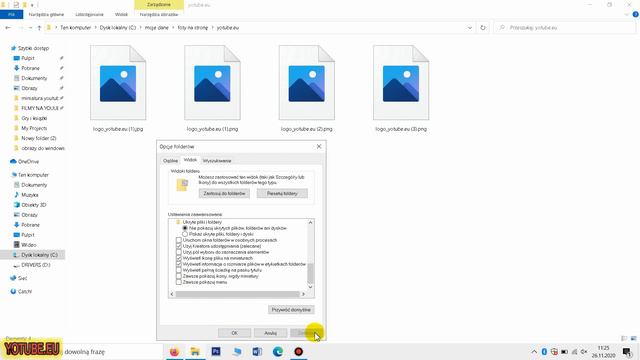This screenshot has height=360, width=640.
Task: Select radio Pokaż ukryte pliki, foldery i dyski
Action: click(x=185, y=234)
